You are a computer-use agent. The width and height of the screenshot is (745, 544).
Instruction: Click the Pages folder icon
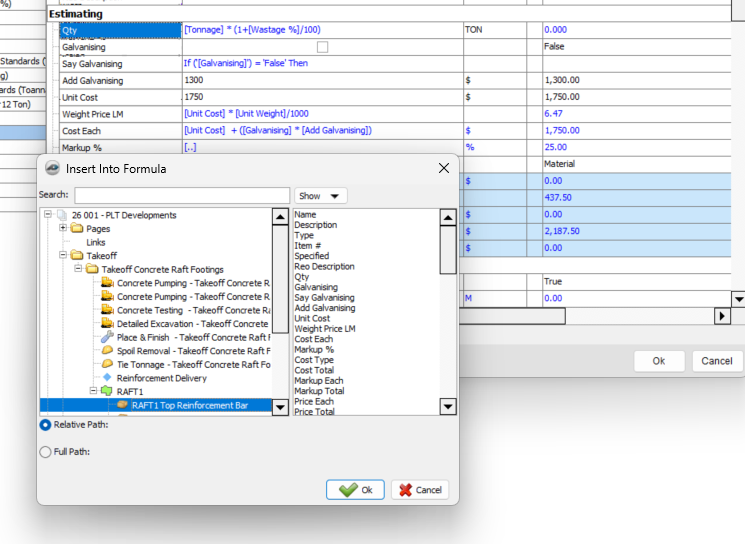(77, 229)
